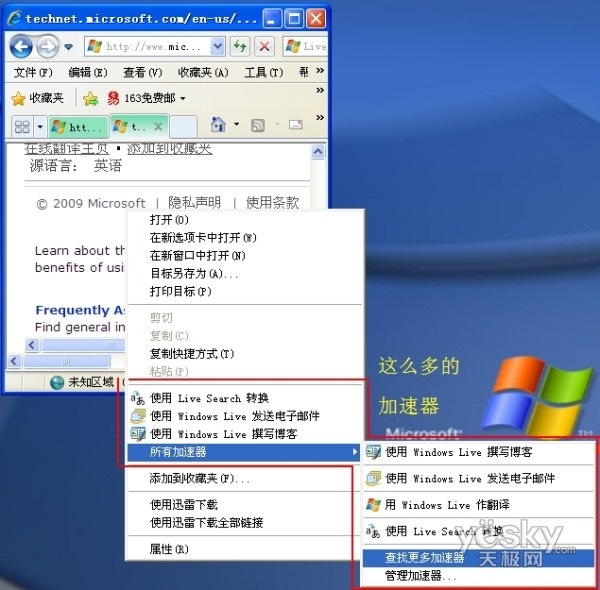Open the recent pages dropdown arrow
Image resolution: width=600 pixels, height=590 pixels.
[x=68, y=47]
